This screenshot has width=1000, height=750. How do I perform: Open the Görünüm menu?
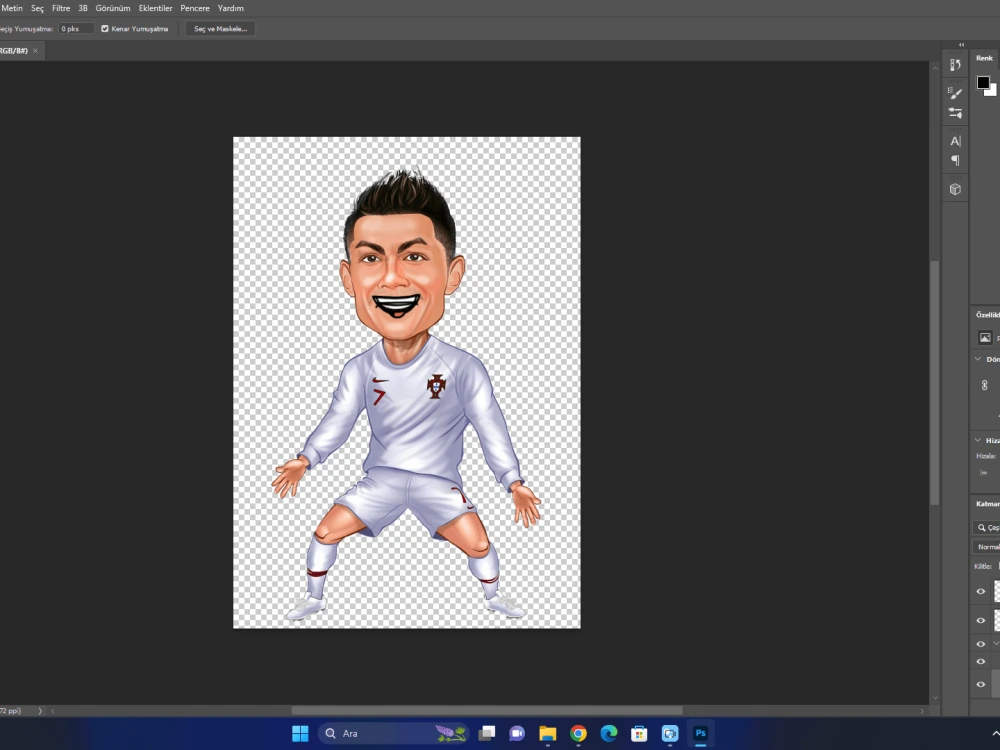113,8
